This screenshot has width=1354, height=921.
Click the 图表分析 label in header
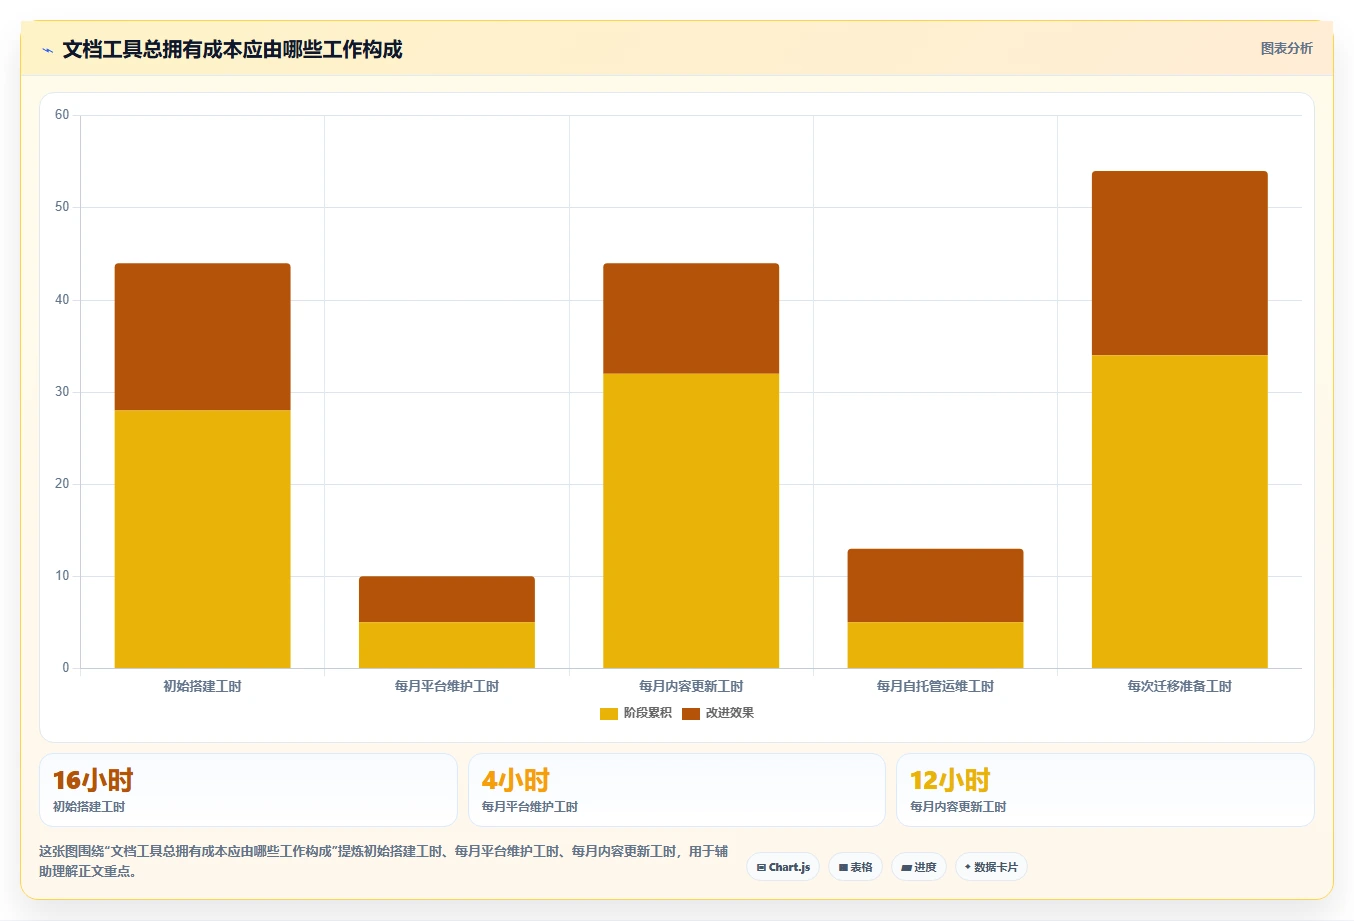pyautogui.click(x=1286, y=48)
